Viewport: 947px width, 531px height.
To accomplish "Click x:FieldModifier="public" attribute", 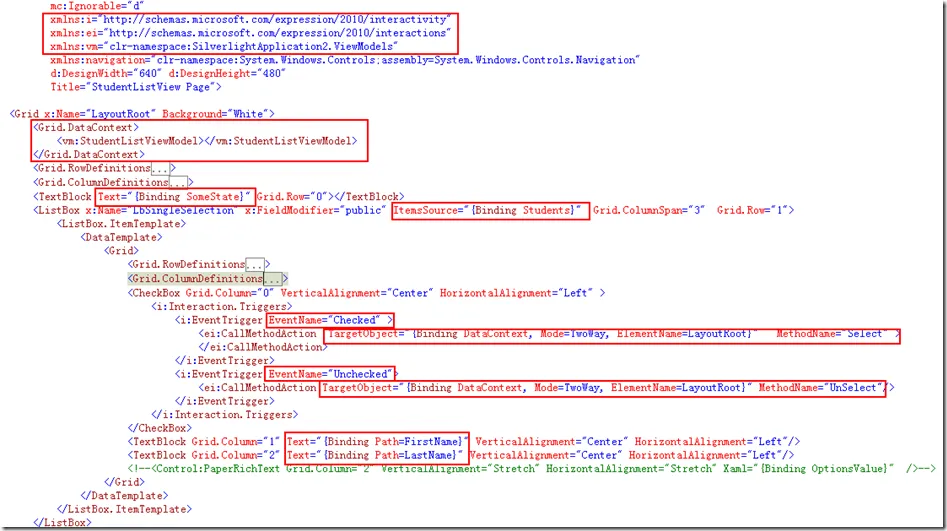I will [315, 210].
